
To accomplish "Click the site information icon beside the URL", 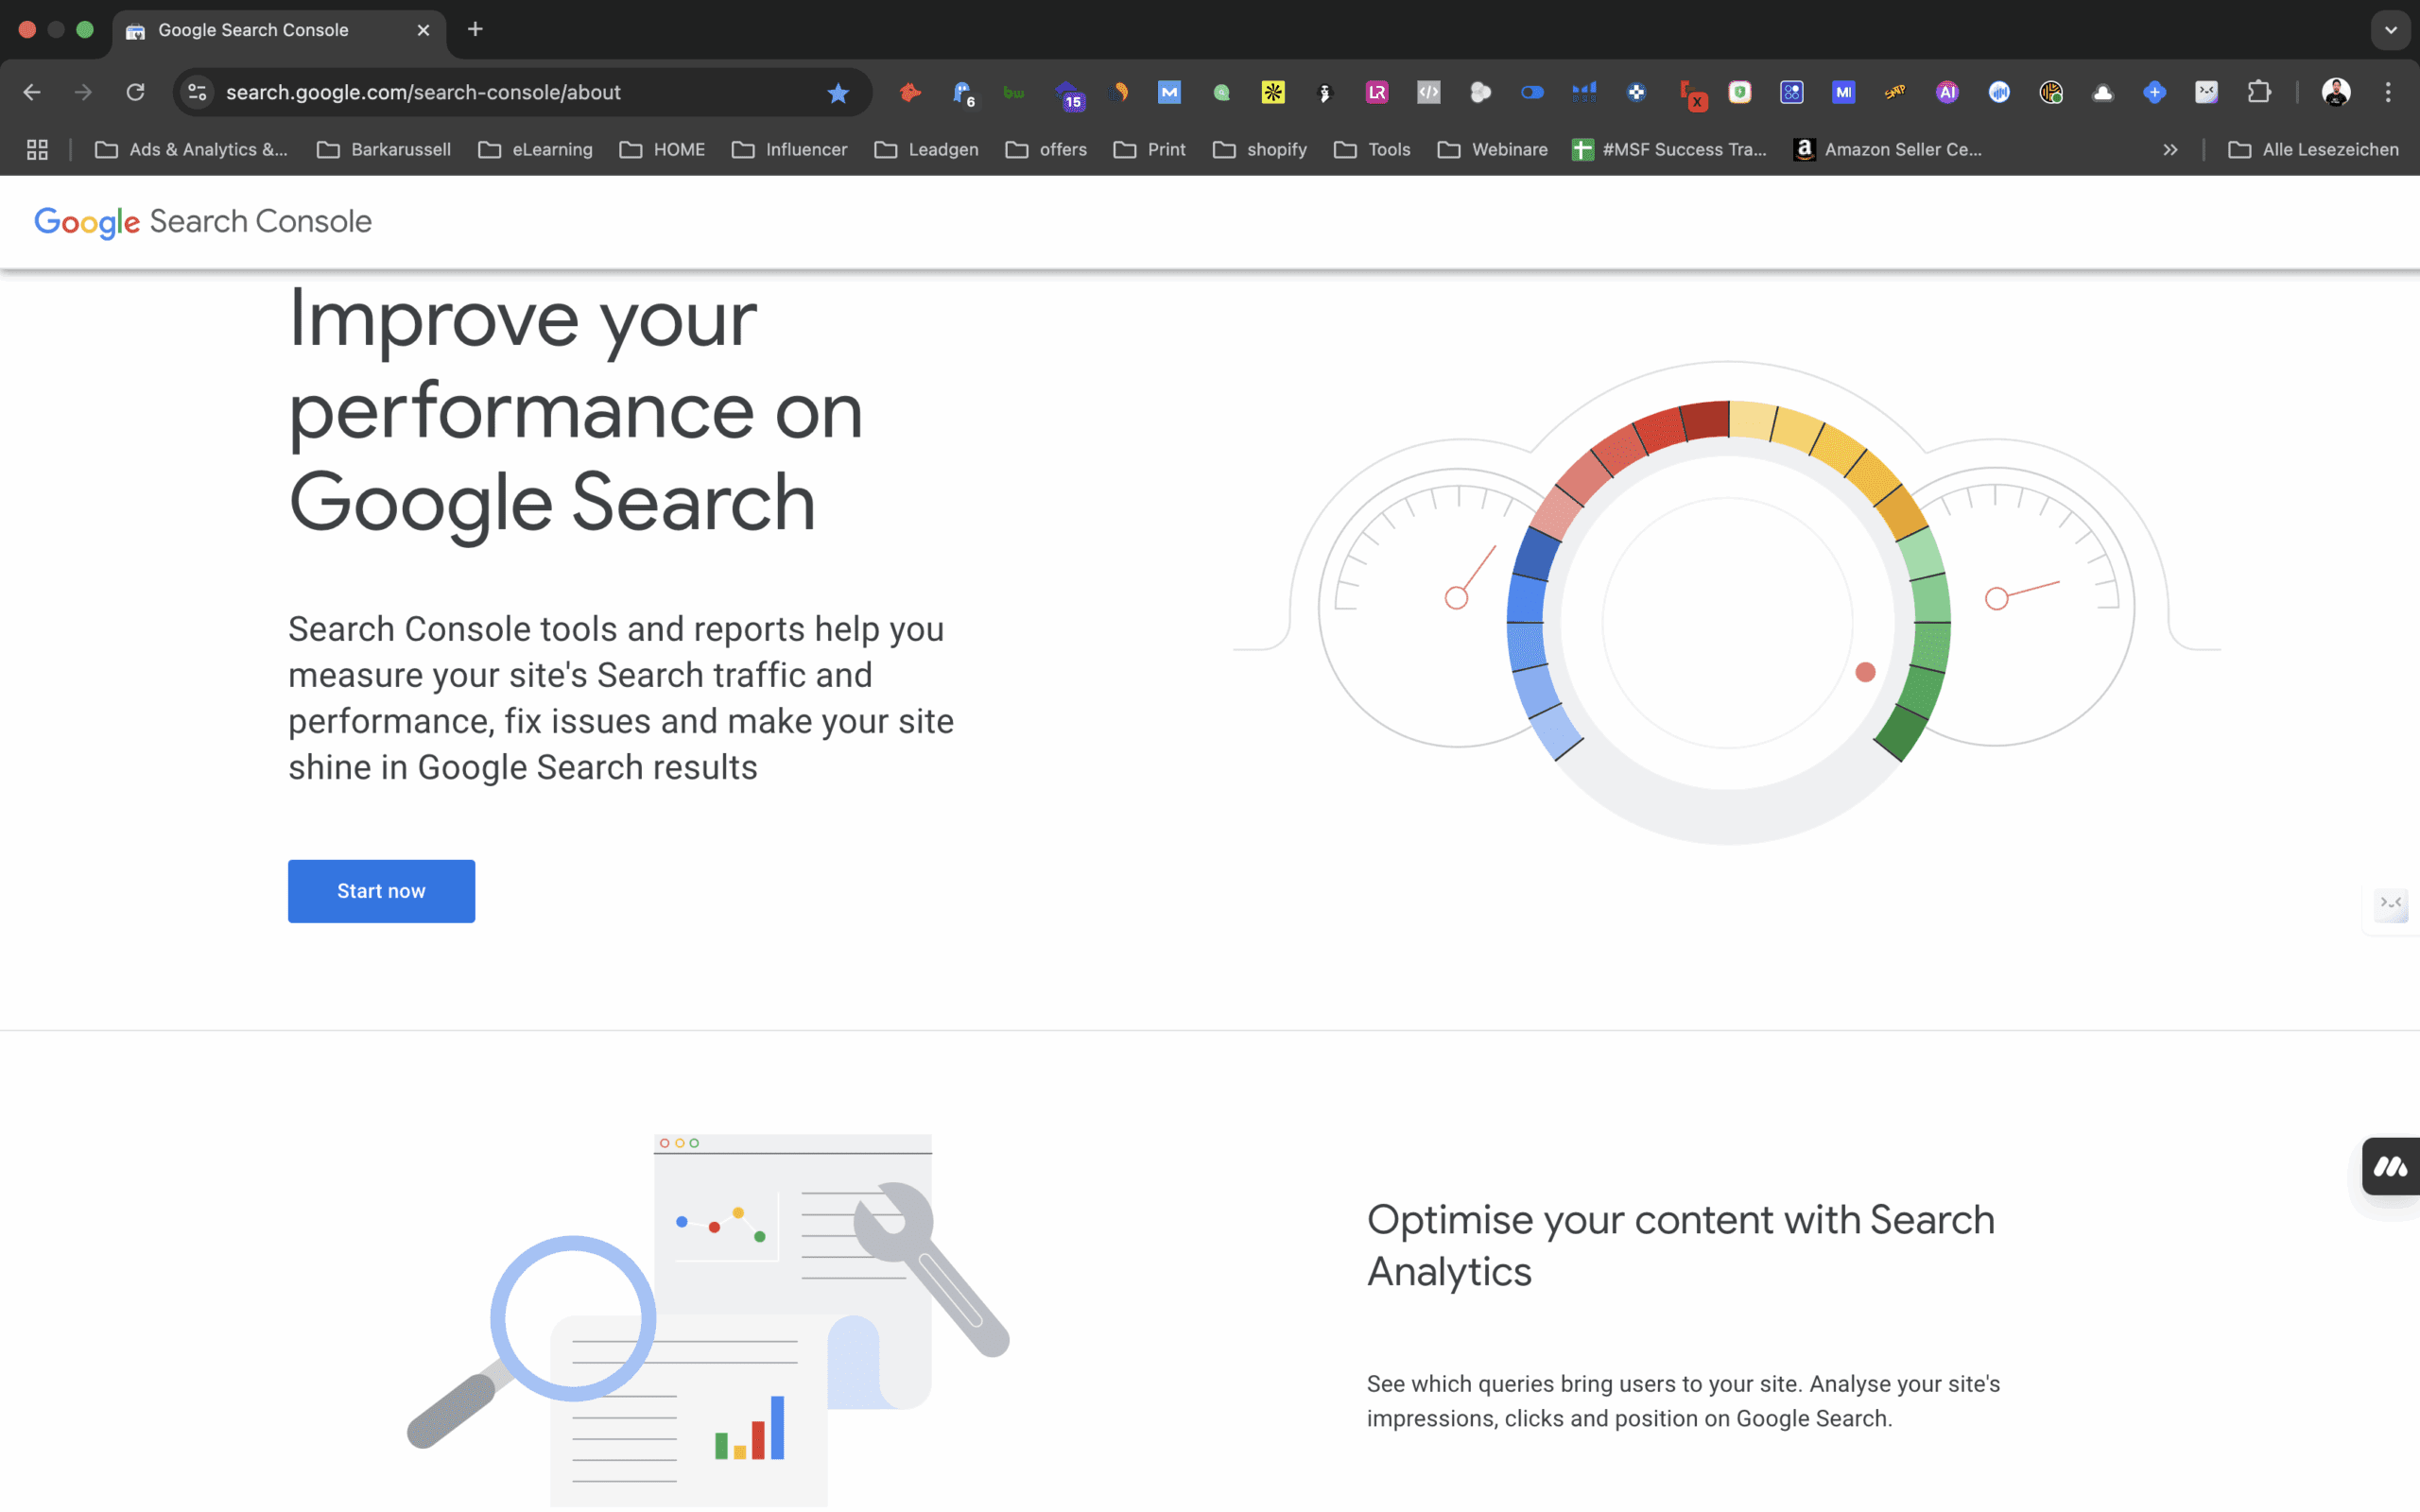I will [x=197, y=93].
